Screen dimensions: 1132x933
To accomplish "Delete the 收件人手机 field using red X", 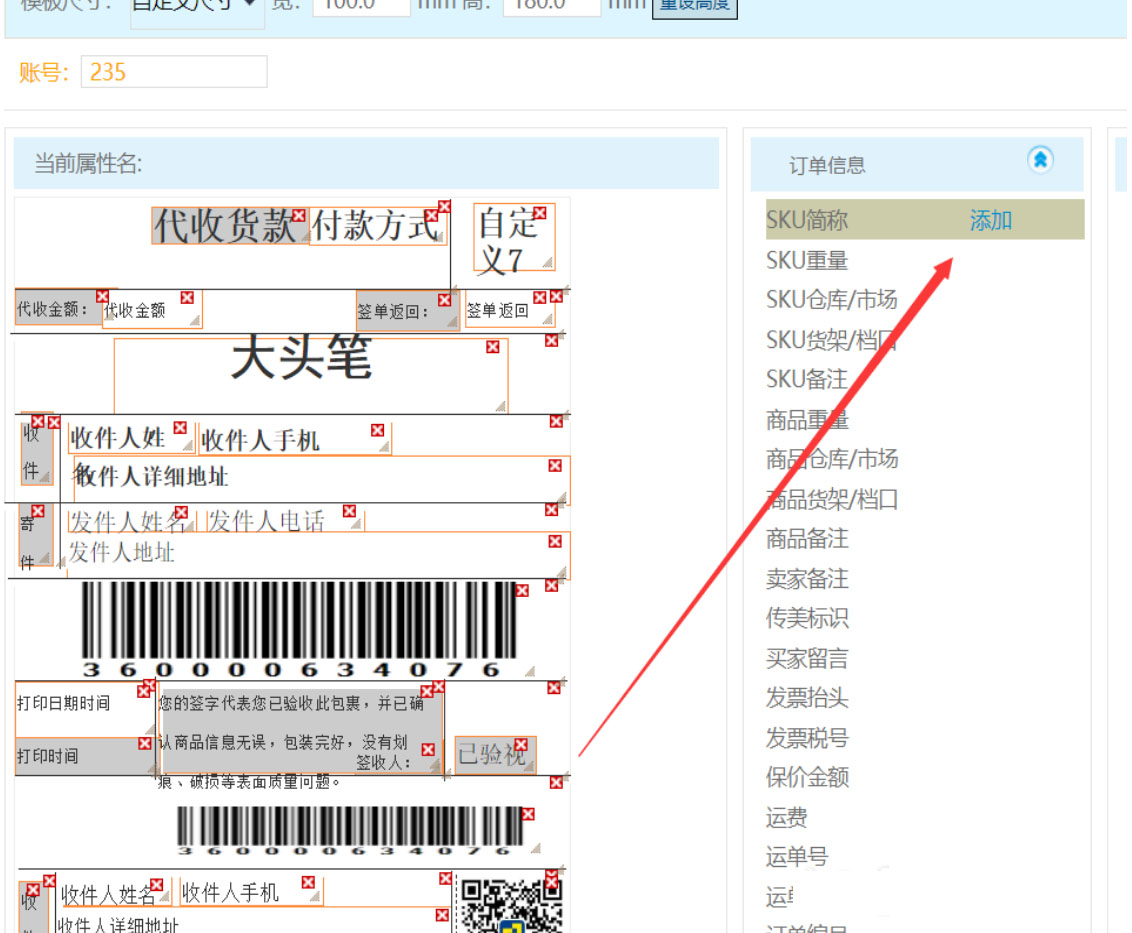I will pos(378,428).
